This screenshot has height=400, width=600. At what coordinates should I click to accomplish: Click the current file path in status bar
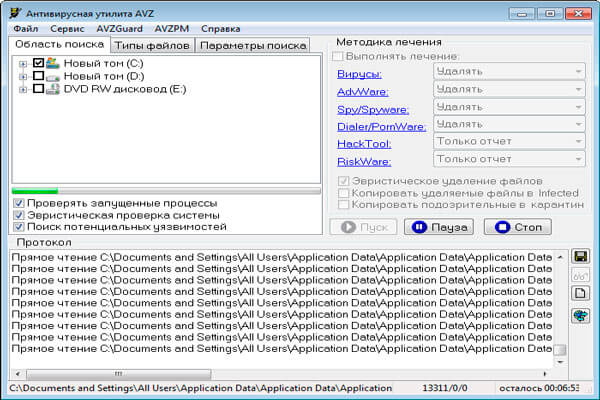200,388
